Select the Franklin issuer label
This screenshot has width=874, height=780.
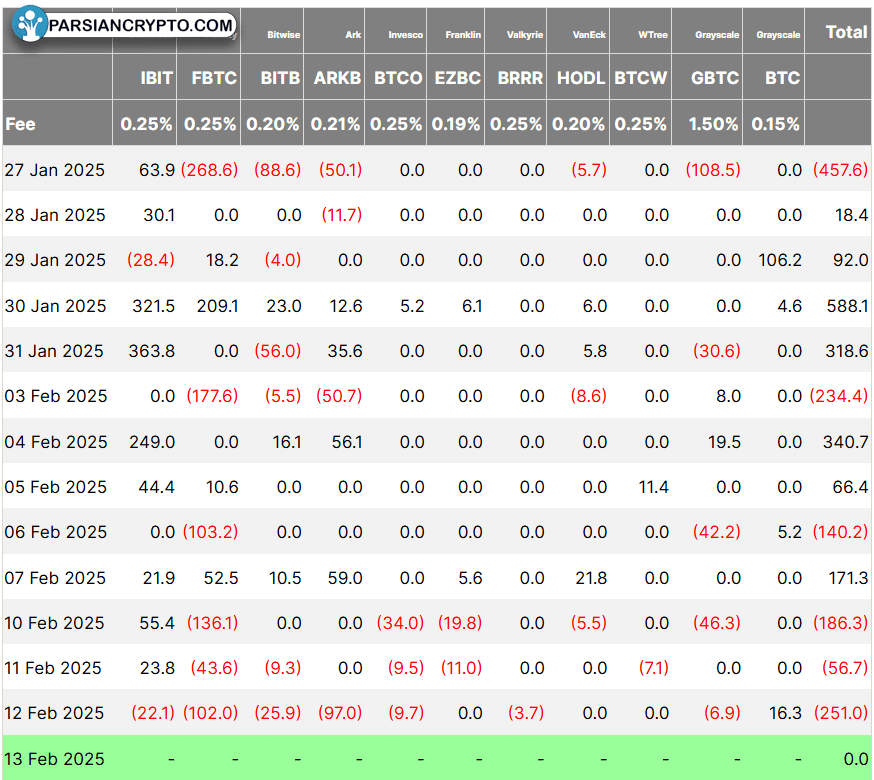463,35
